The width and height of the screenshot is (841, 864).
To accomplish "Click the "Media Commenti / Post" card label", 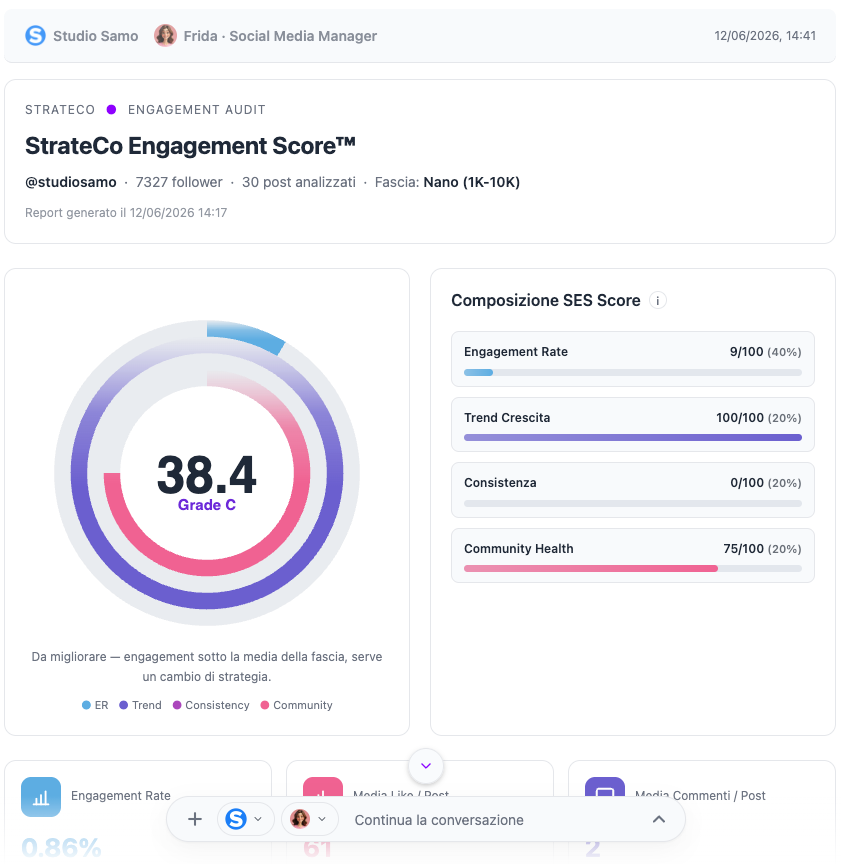I will coord(700,796).
